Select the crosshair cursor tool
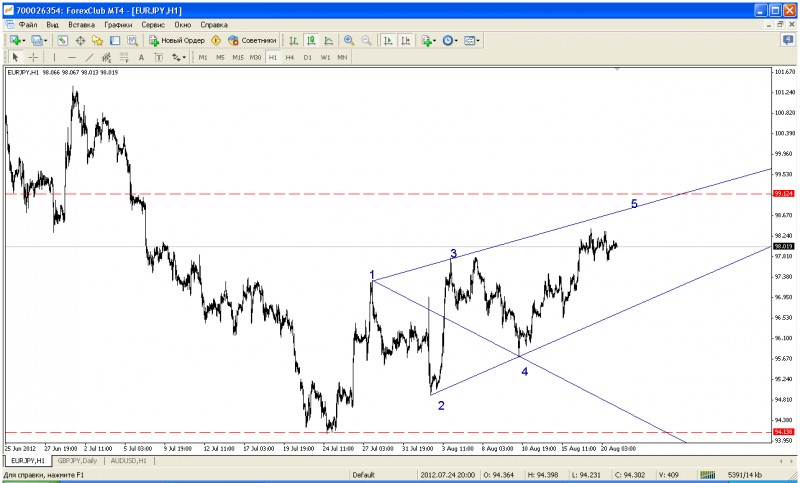800x483 pixels. (33, 58)
